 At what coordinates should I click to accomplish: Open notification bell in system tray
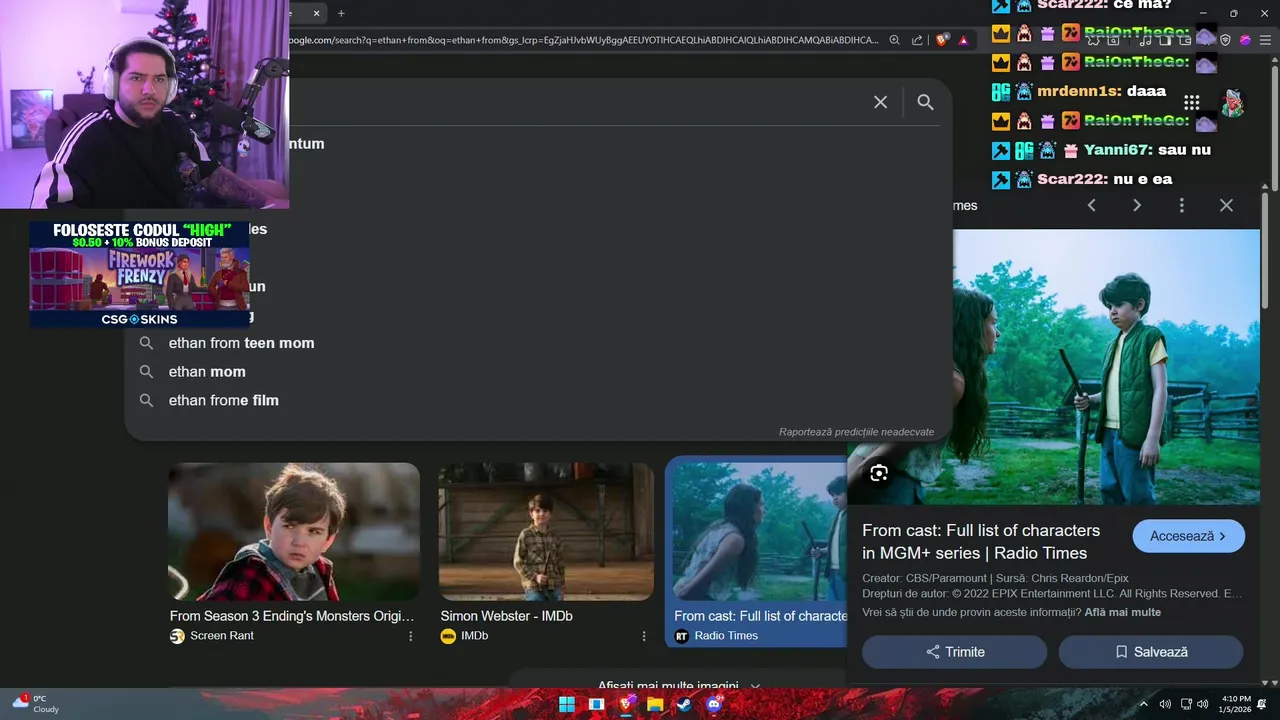tap(1262, 704)
